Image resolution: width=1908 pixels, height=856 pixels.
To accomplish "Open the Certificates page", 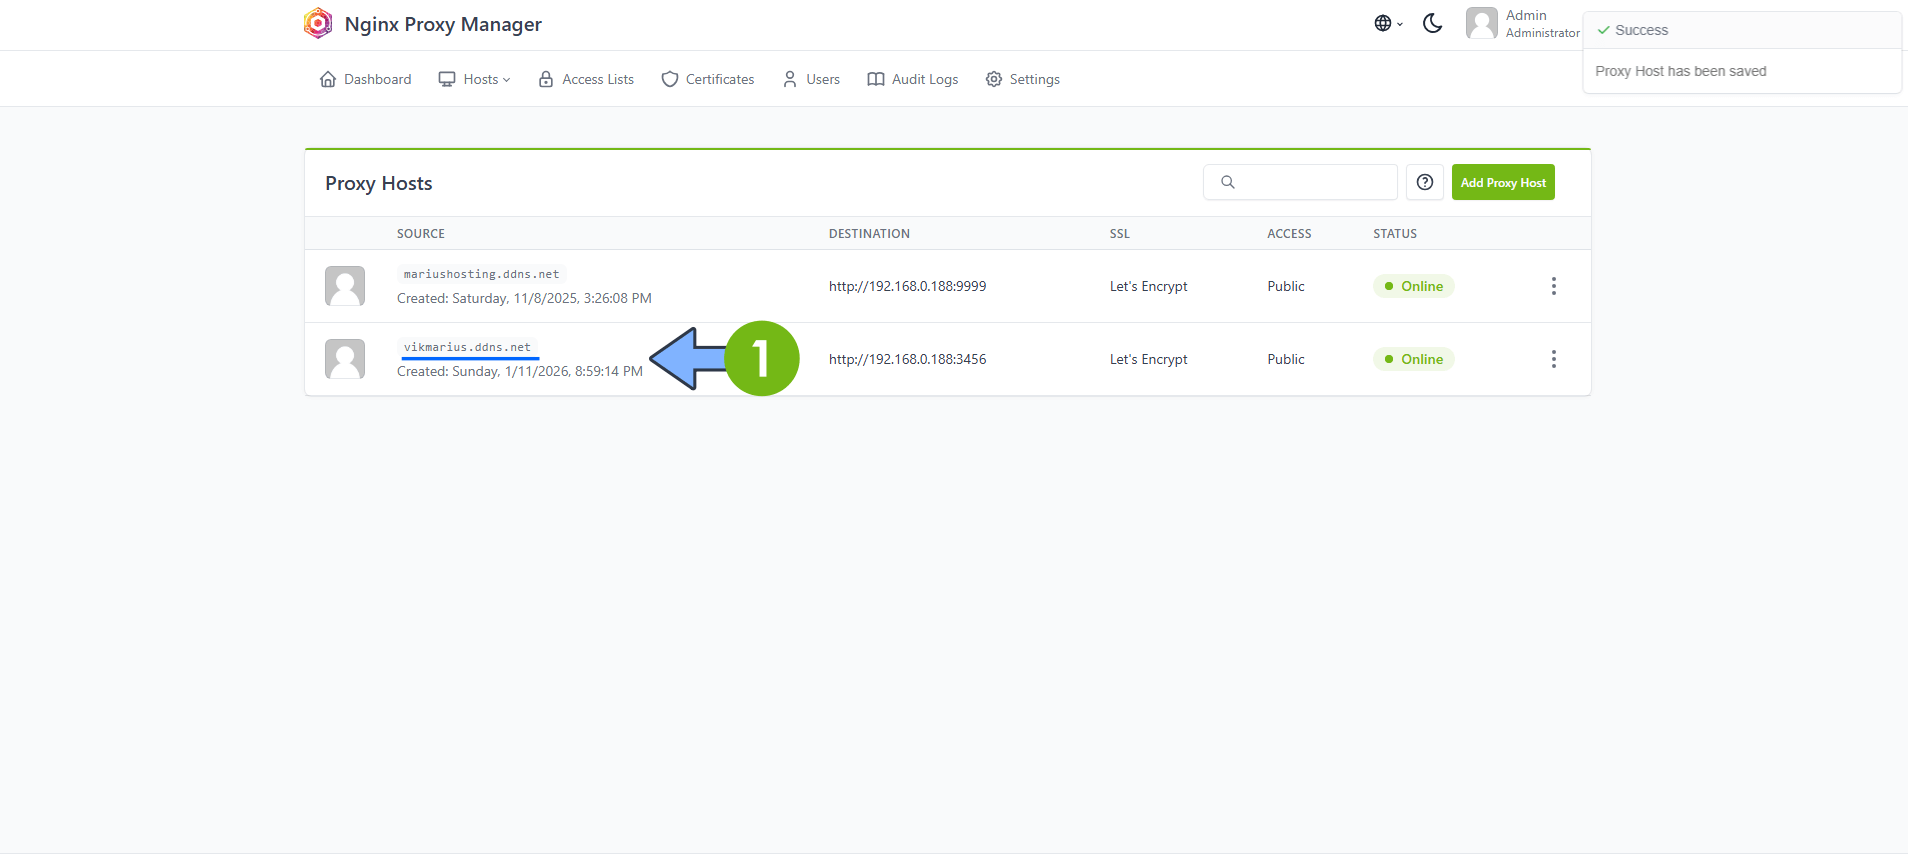I will tap(708, 79).
